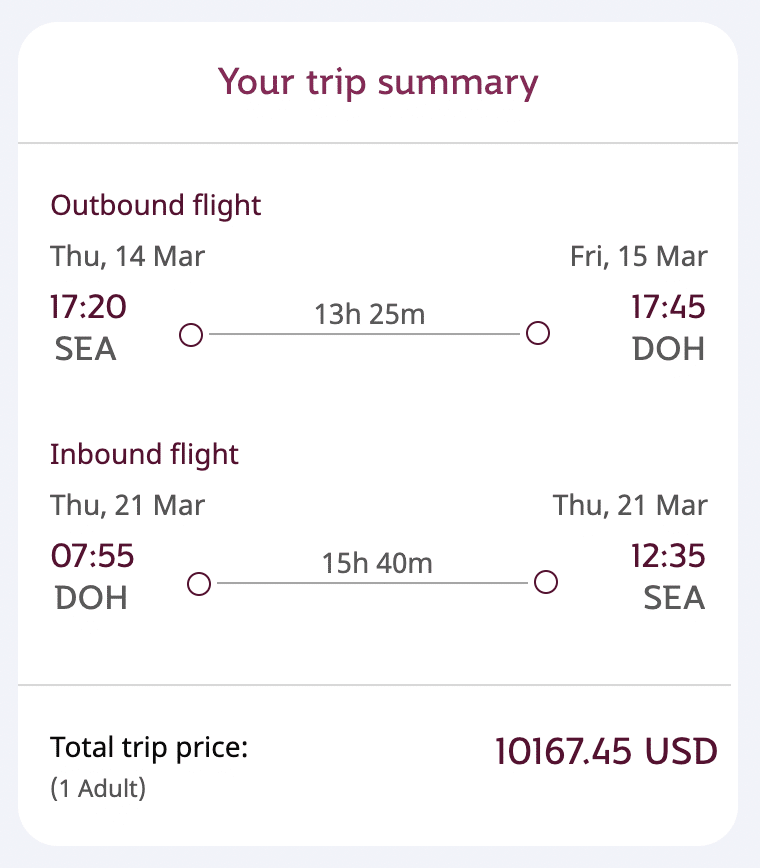Select the Inbound flight label

pyautogui.click(x=145, y=455)
